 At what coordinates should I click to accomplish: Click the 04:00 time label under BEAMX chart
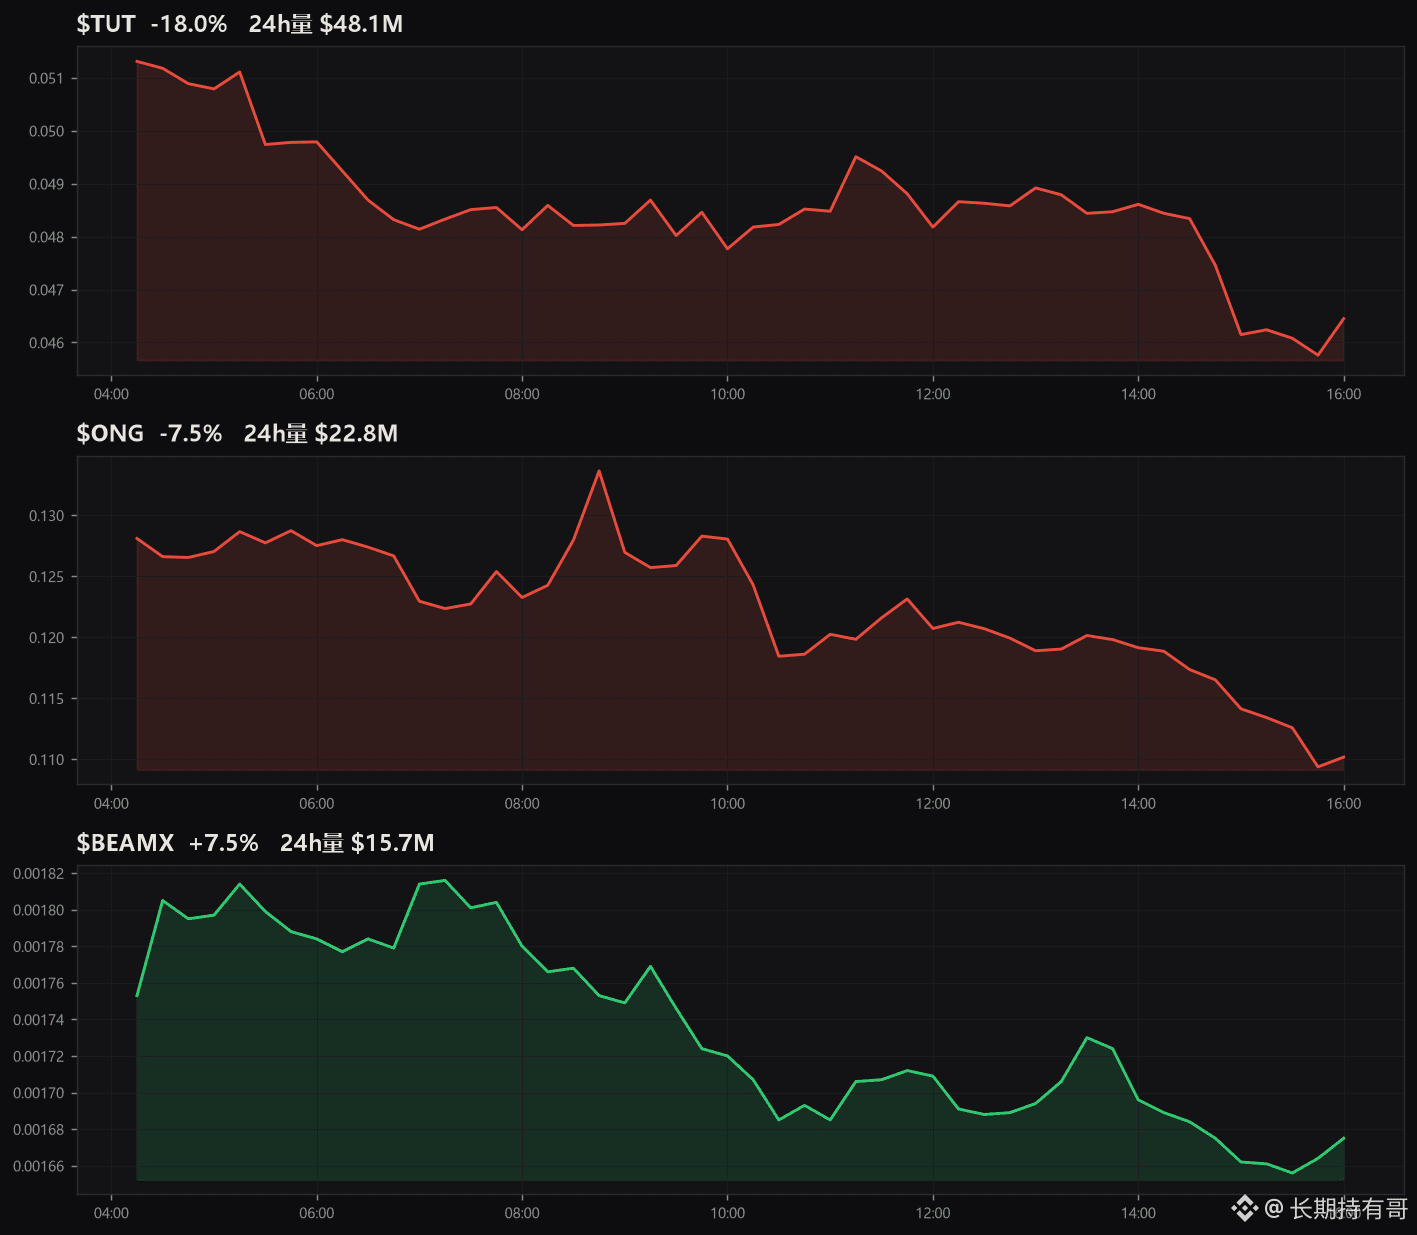(x=111, y=1213)
